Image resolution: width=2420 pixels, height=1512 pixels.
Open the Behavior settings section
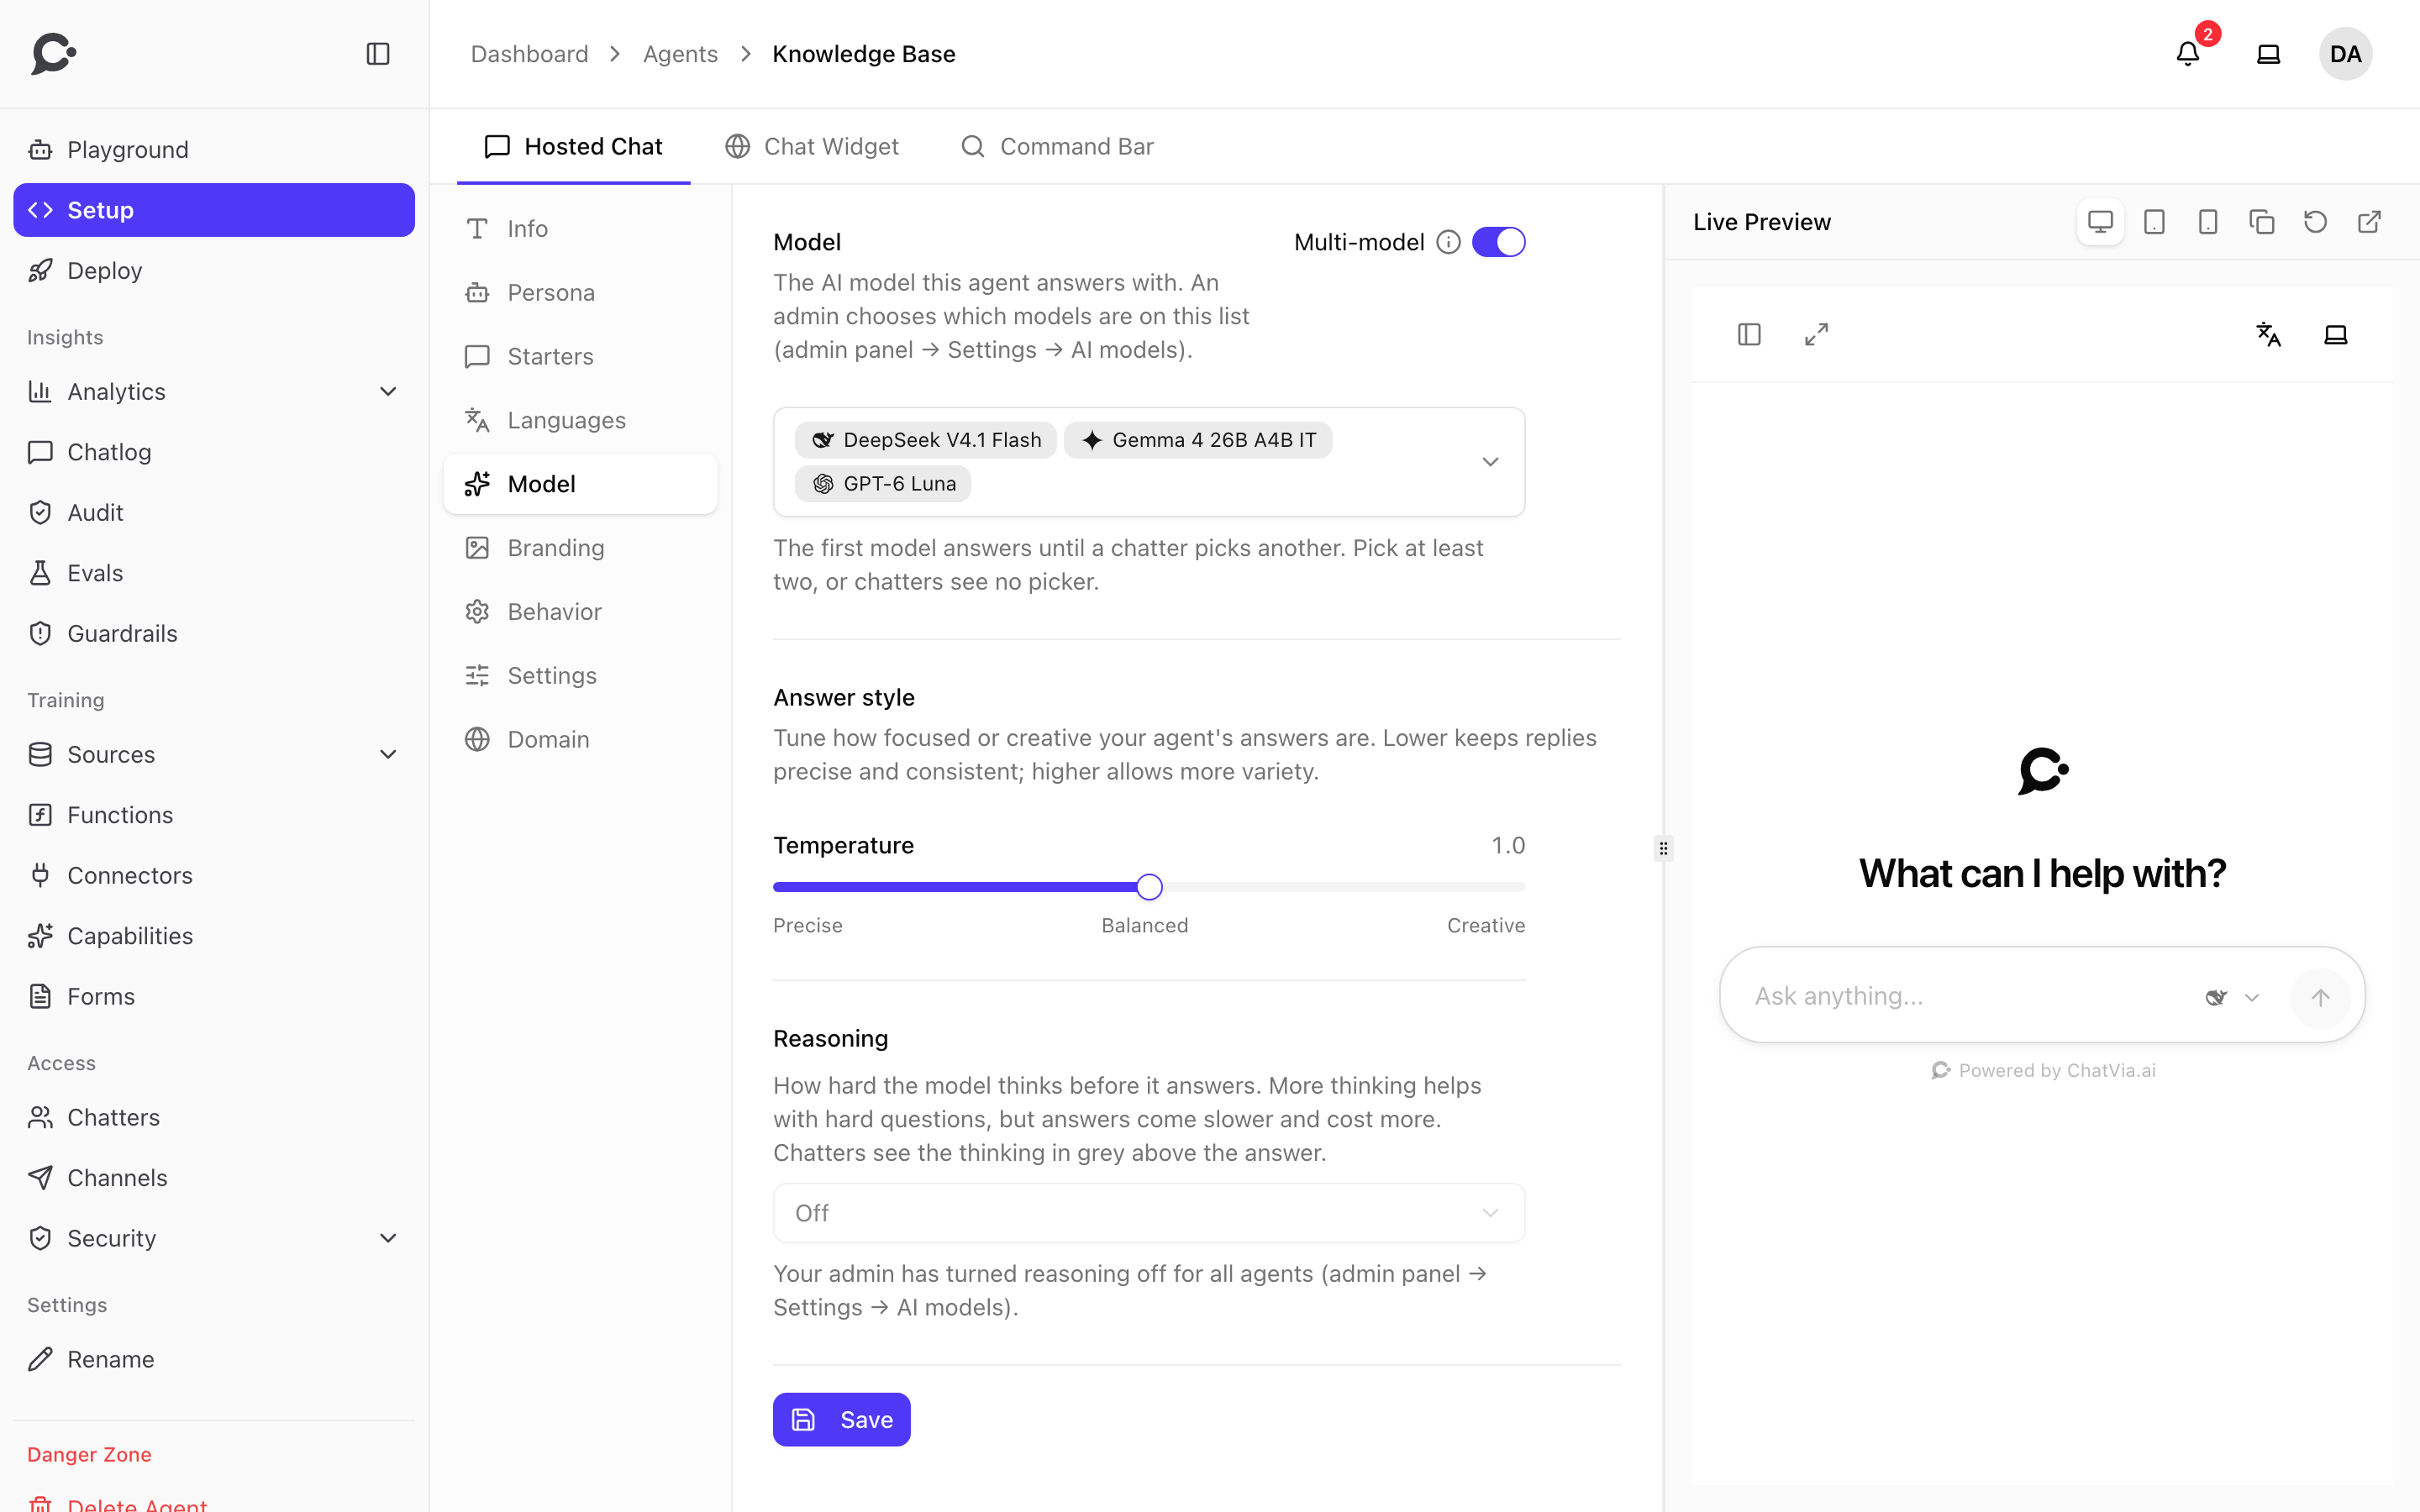[580, 612]
